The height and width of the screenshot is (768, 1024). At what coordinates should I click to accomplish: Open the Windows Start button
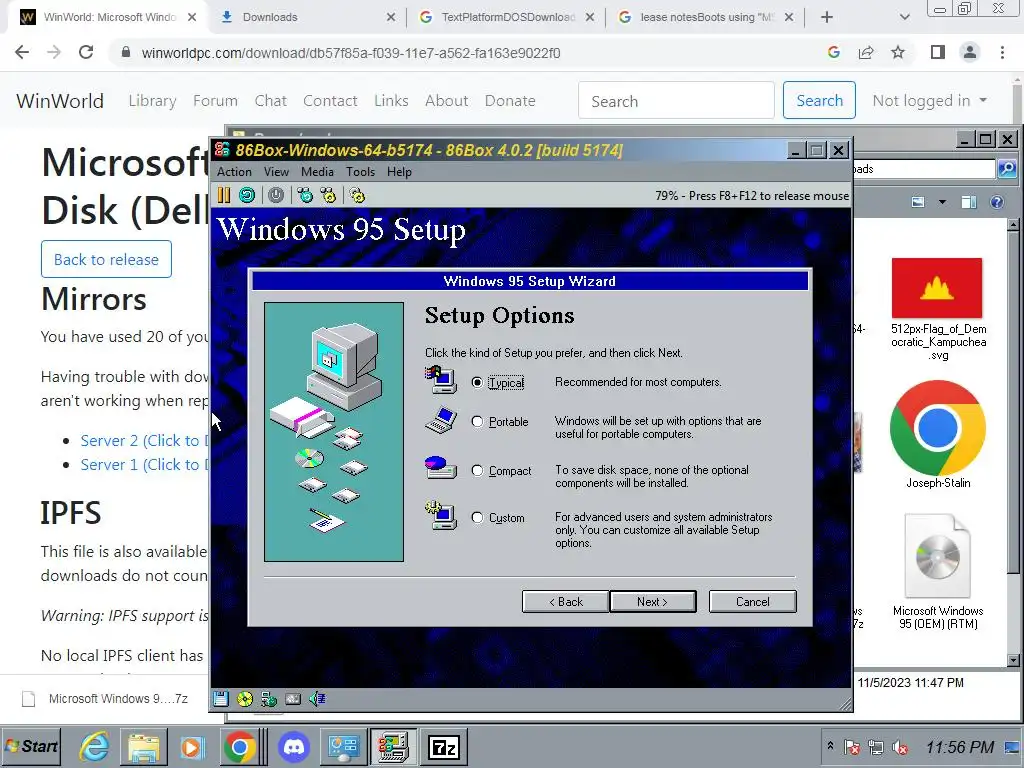(x=31, y=746)
